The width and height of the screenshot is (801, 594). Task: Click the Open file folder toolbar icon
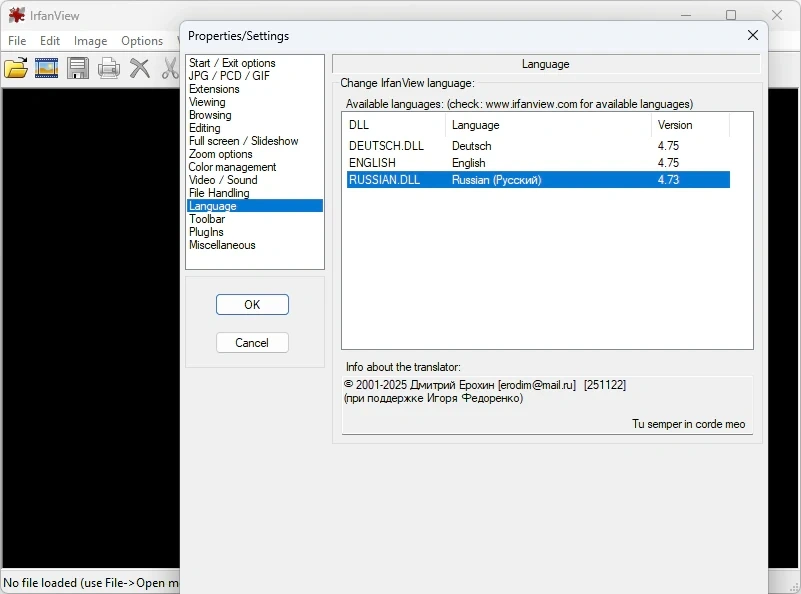(16, 68)
